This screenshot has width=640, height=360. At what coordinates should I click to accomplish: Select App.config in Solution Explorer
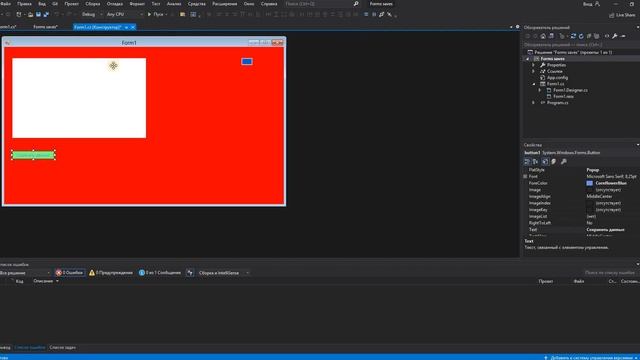pos(557,78)
